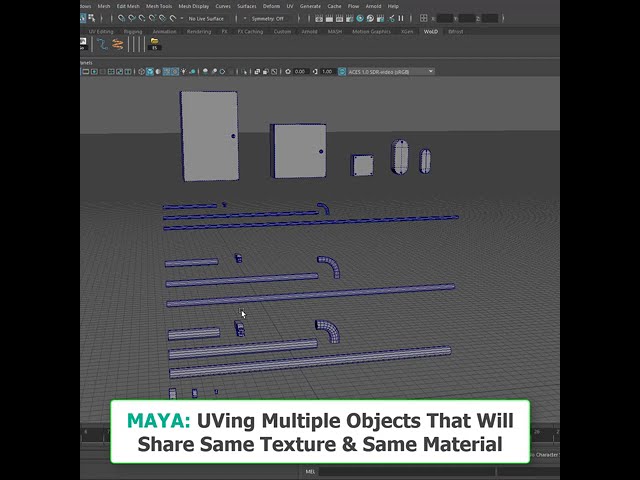Enable the Snap to grids magnet icon

pyautogui.click(x=121, y=18)
